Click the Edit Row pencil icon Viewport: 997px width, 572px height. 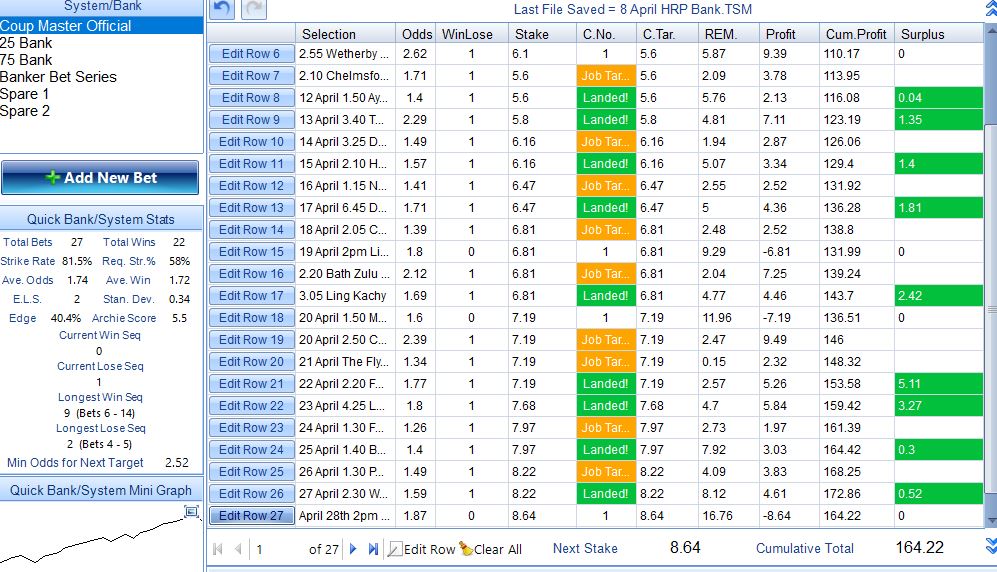[x=395, y=549]
